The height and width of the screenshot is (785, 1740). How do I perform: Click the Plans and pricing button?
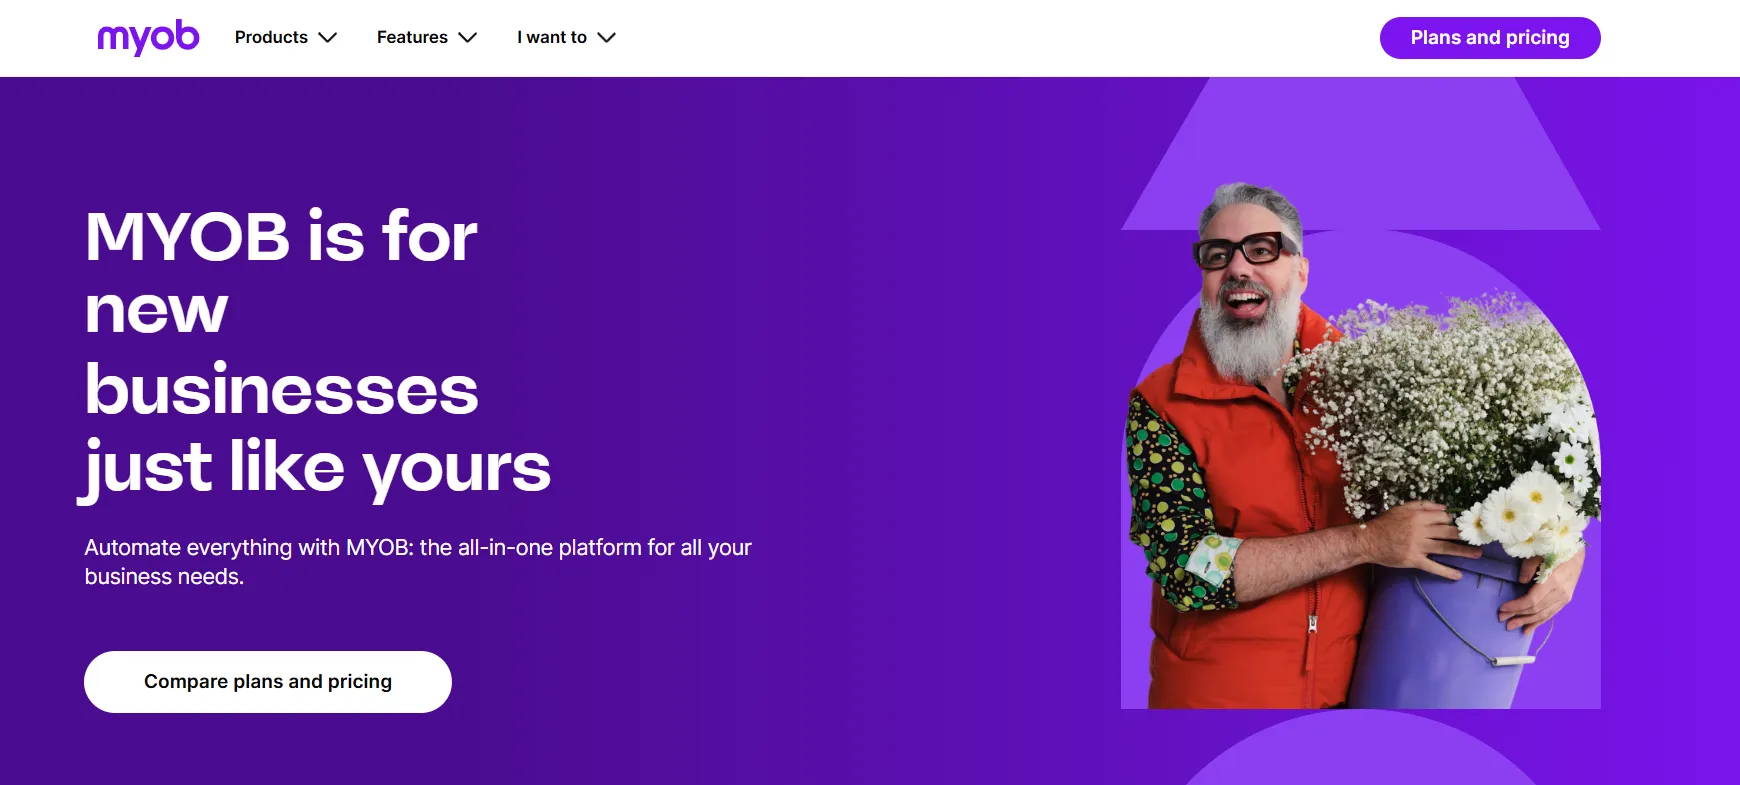tap(1490, 38)
